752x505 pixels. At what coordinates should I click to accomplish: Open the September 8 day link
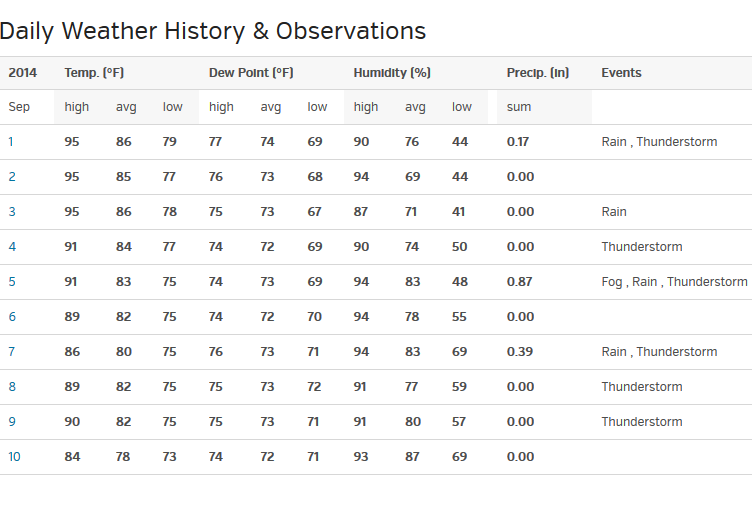[x=12, y=387]
